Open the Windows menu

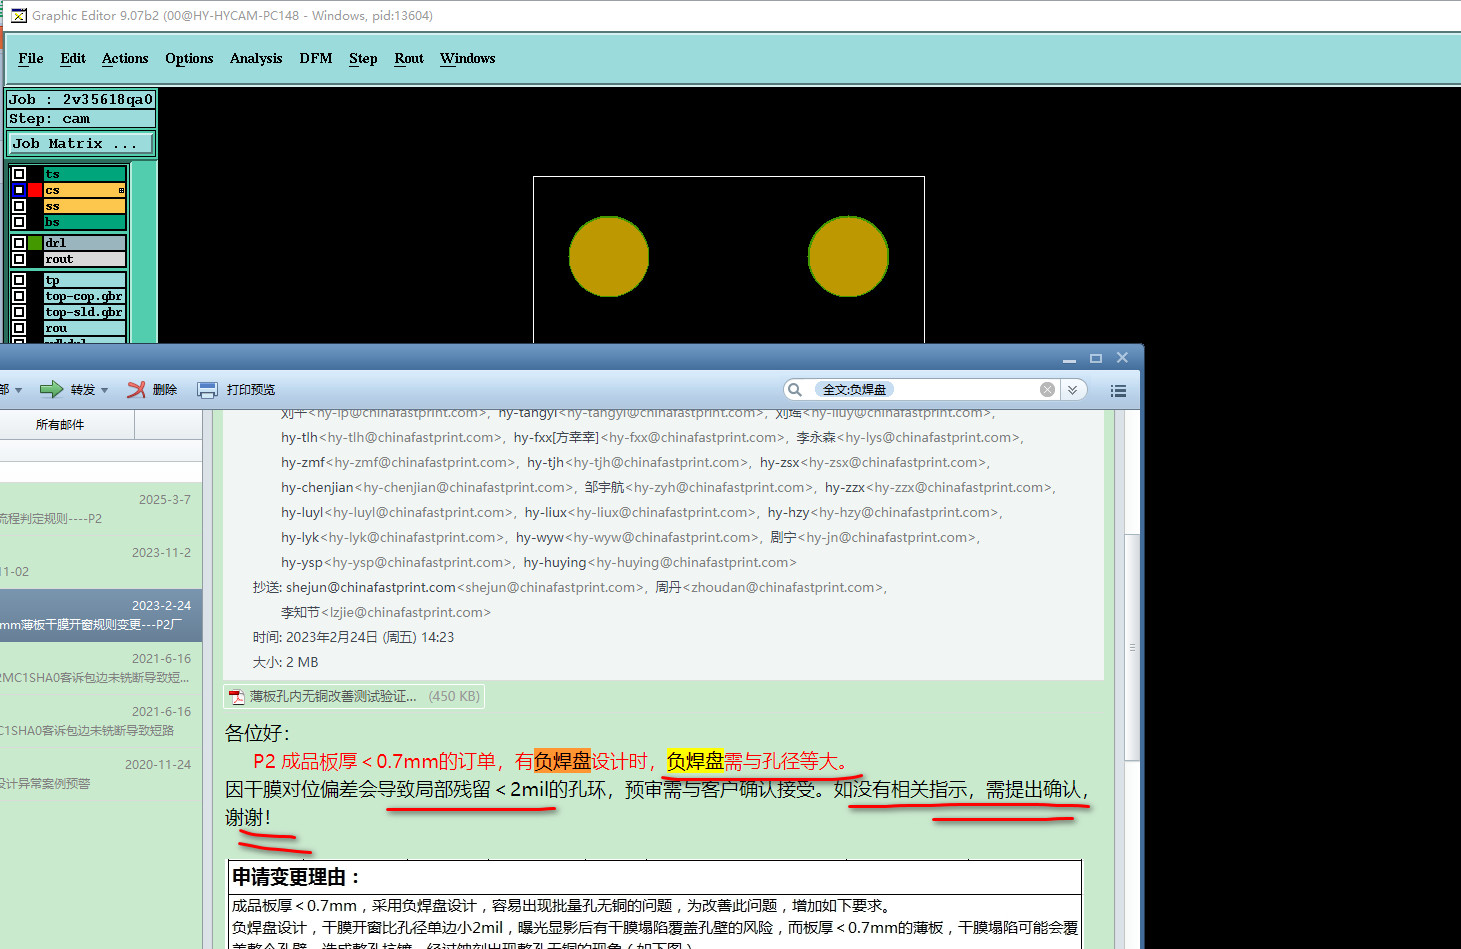tap(468, 59)
